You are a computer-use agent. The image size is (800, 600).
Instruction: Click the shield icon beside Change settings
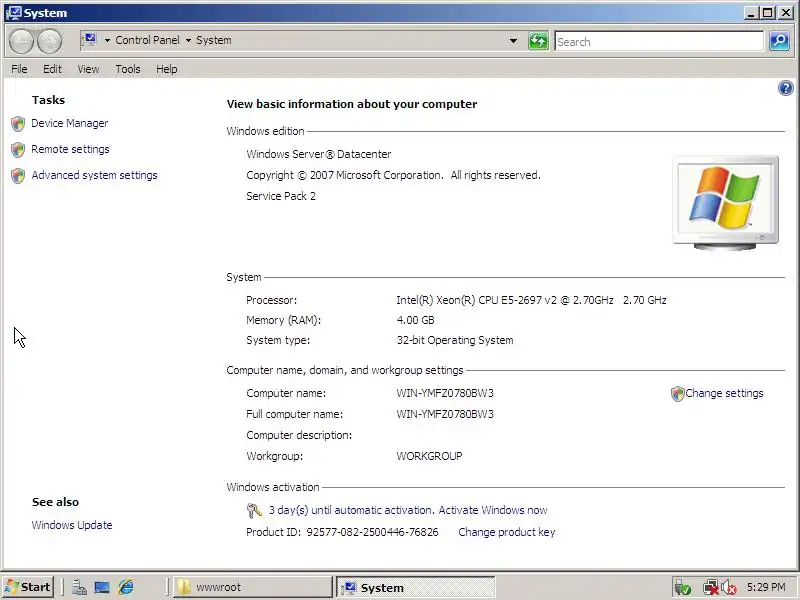677,393
